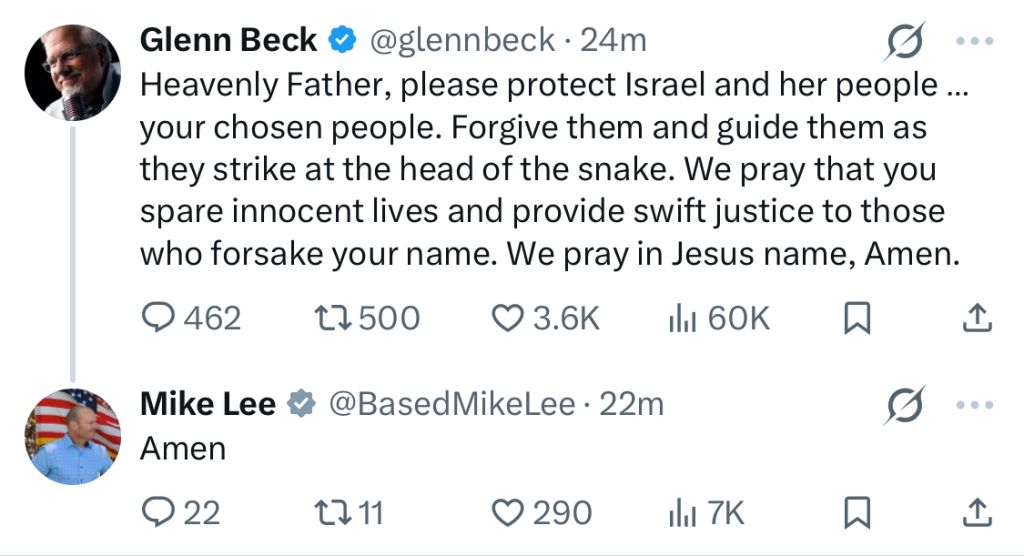
Task: Open more options for Glenn Beck's post
Action: pos(974,41)
